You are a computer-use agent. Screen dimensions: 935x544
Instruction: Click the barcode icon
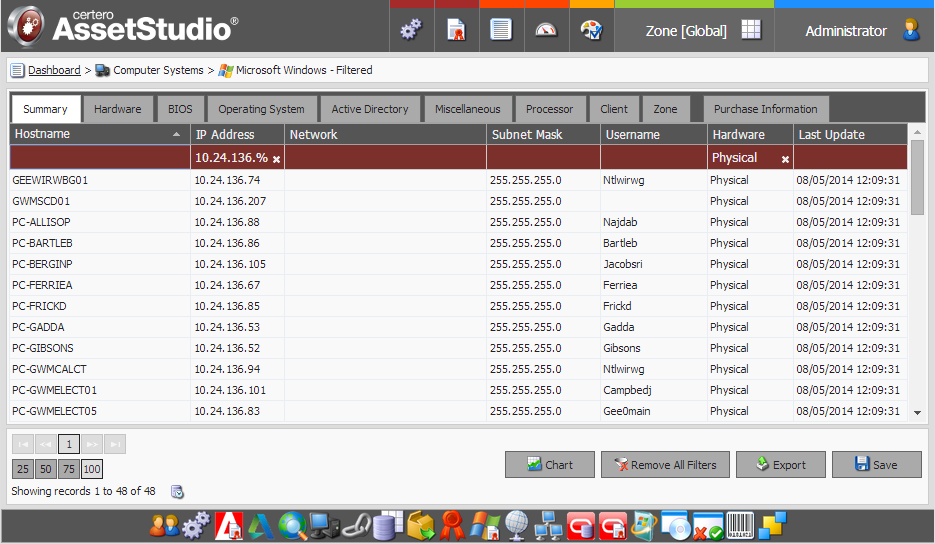click(740, 526)
